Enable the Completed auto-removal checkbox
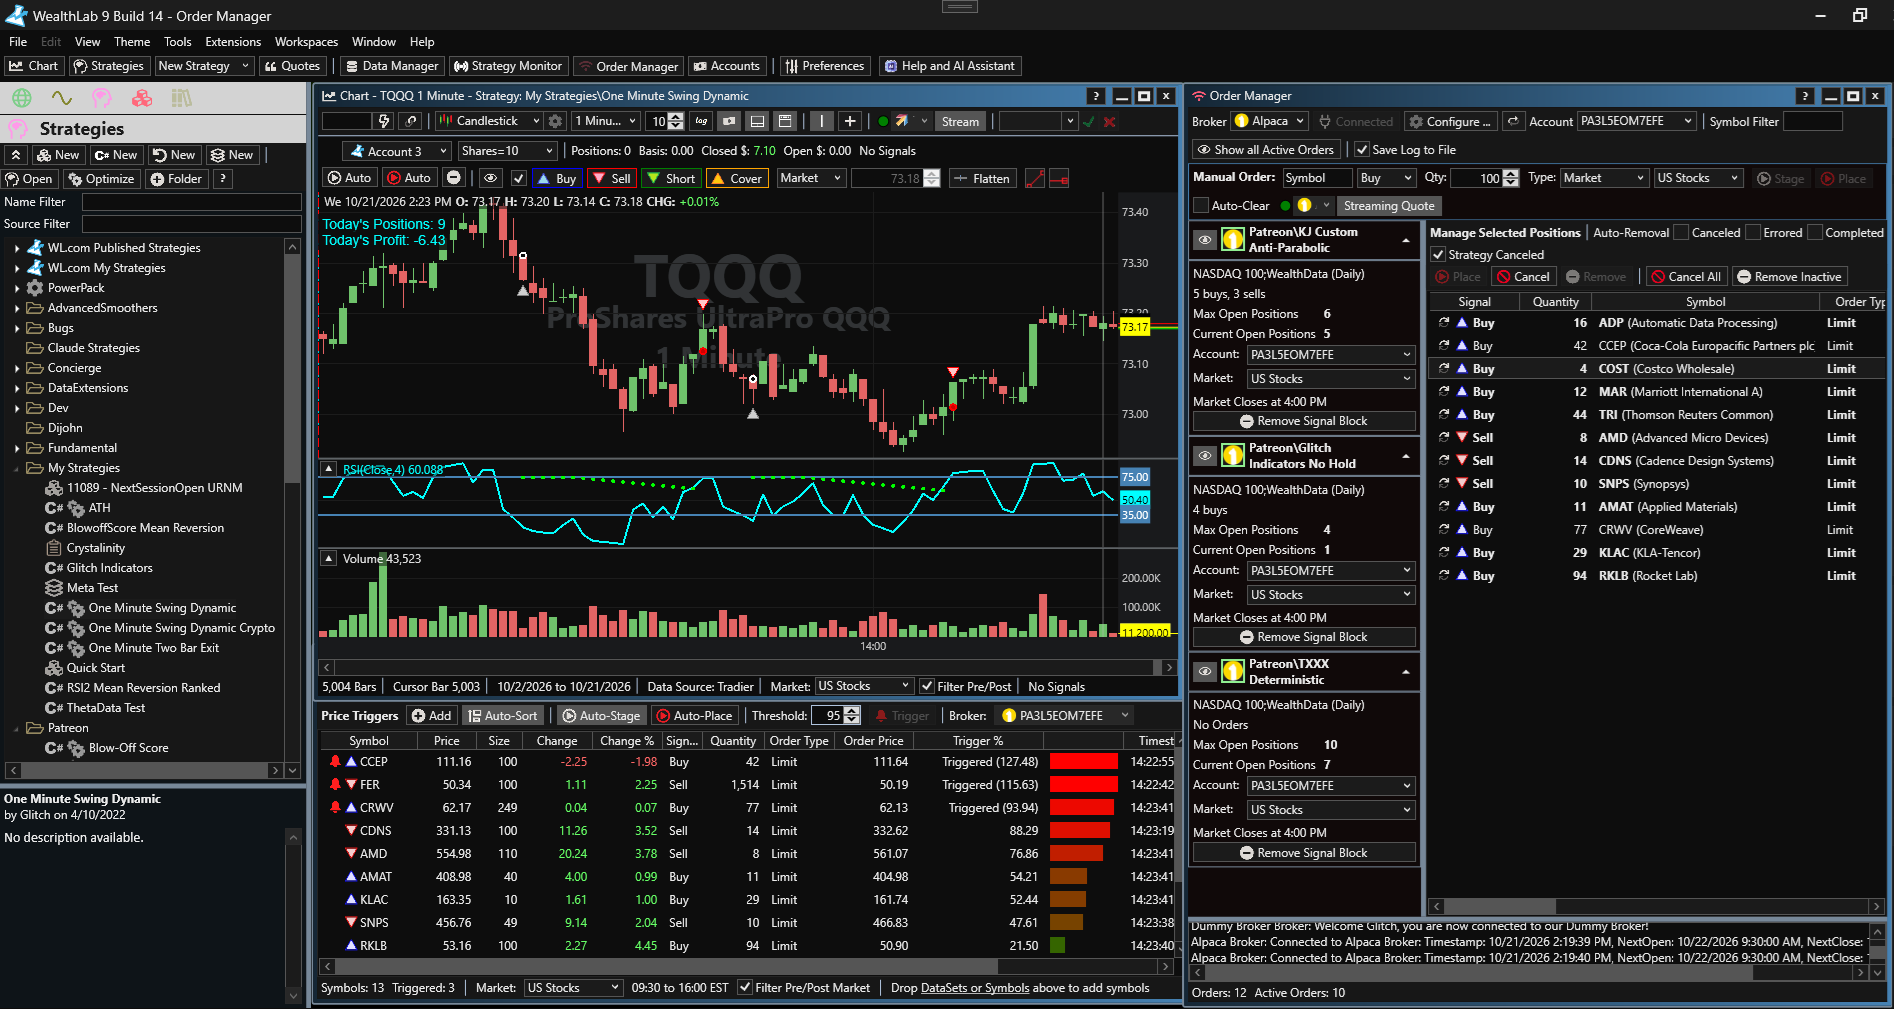Screen dimensions: 1894x1009 [x=1815, y=233]
